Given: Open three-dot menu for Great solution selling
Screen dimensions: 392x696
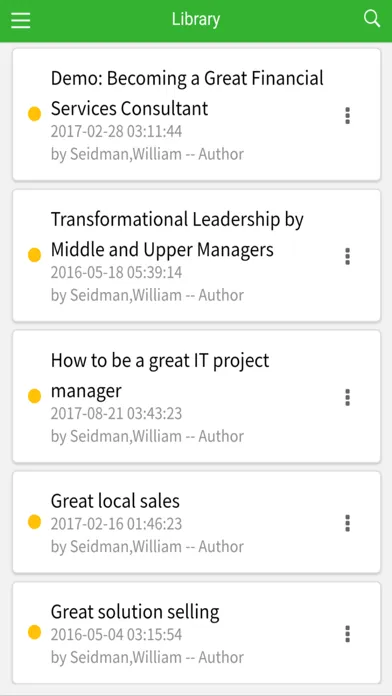Looking at the screenshot, I should click(x=348, y=634).
